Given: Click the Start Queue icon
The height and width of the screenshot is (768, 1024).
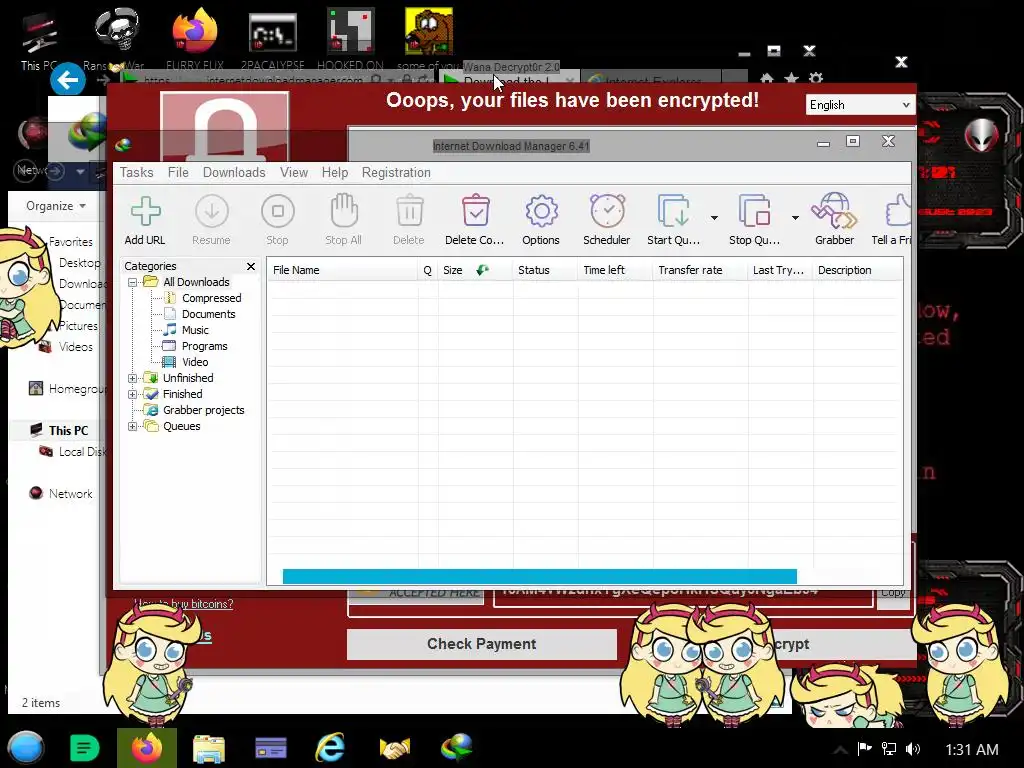Looking at the screenshot, I should tap(673, 212).
